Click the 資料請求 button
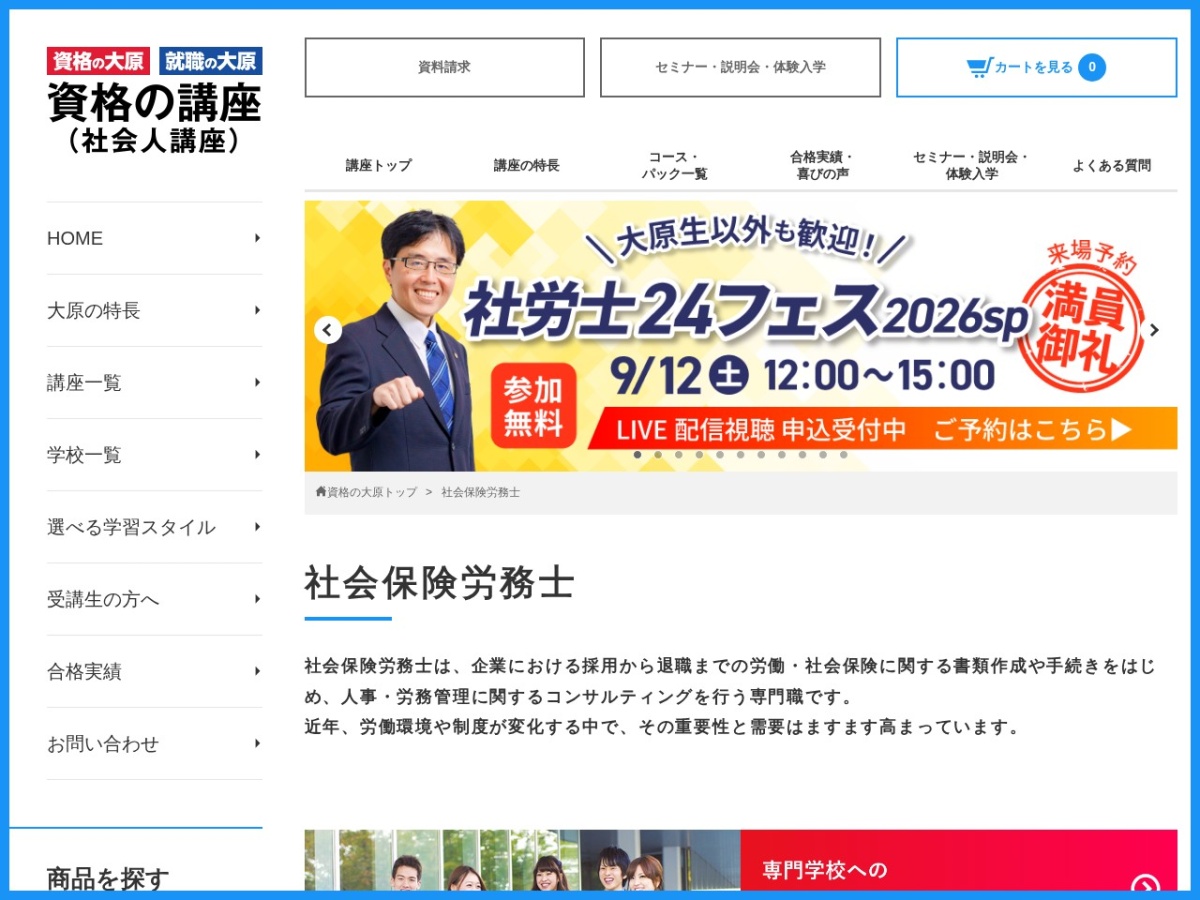Screen dimensions: 1200x900 point(445,67)
